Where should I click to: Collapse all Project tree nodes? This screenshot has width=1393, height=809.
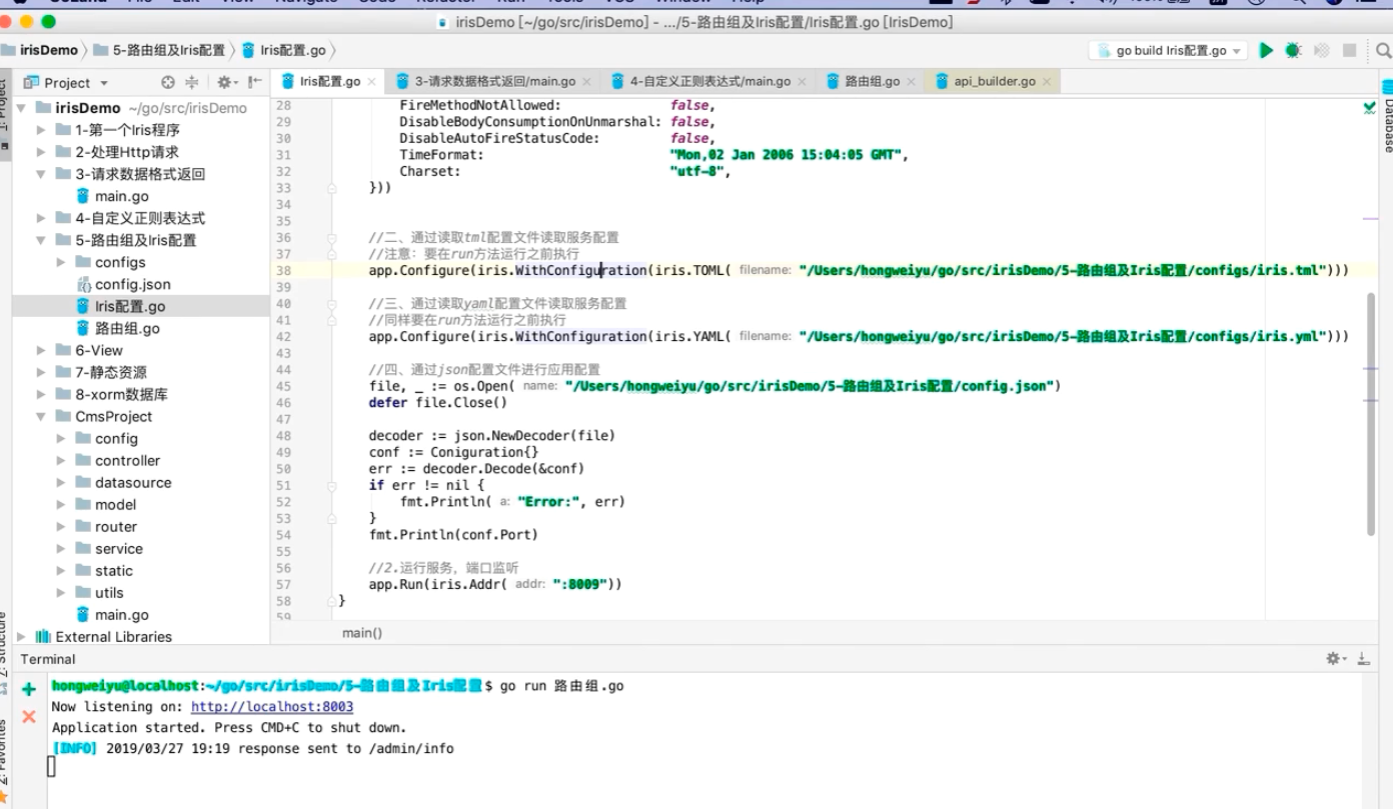192,83
